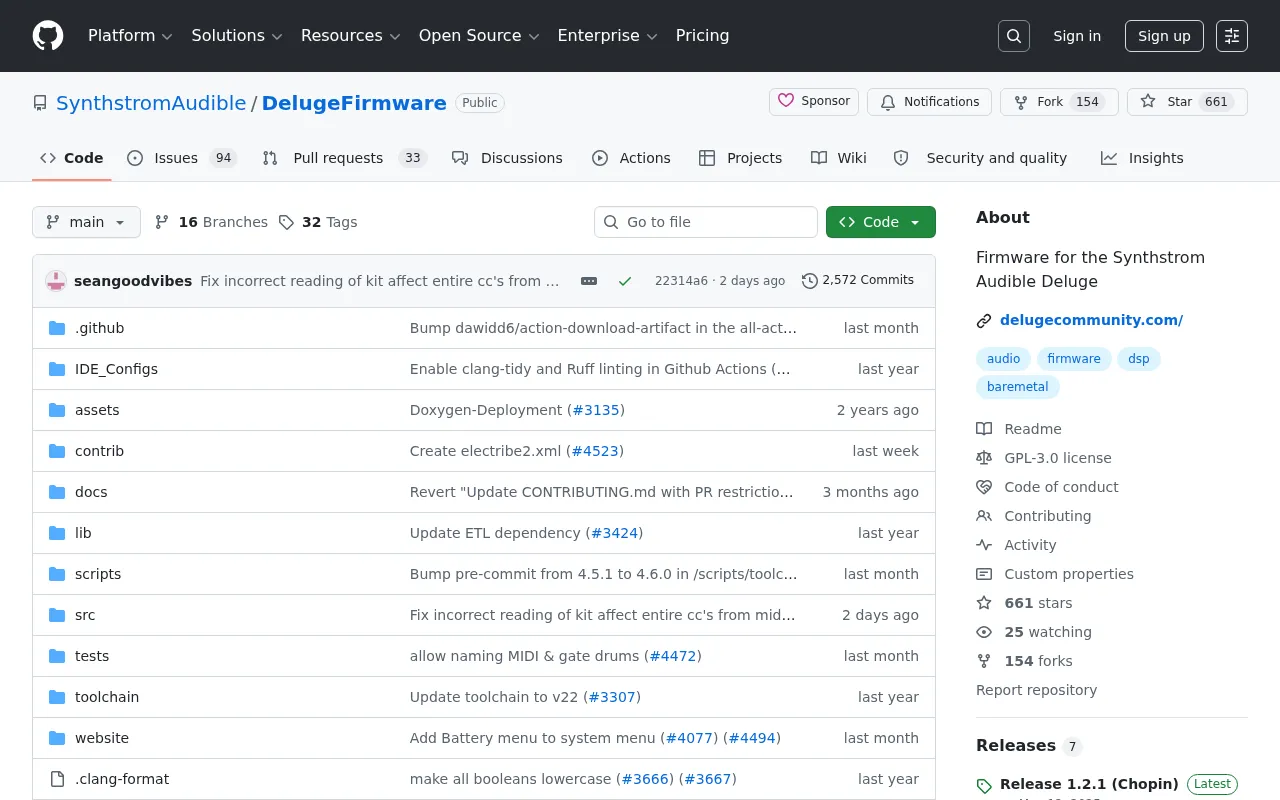Open the search magnifier icon
The image size is (1280, 800).
pyautogui.click(x=1014, y=36)
